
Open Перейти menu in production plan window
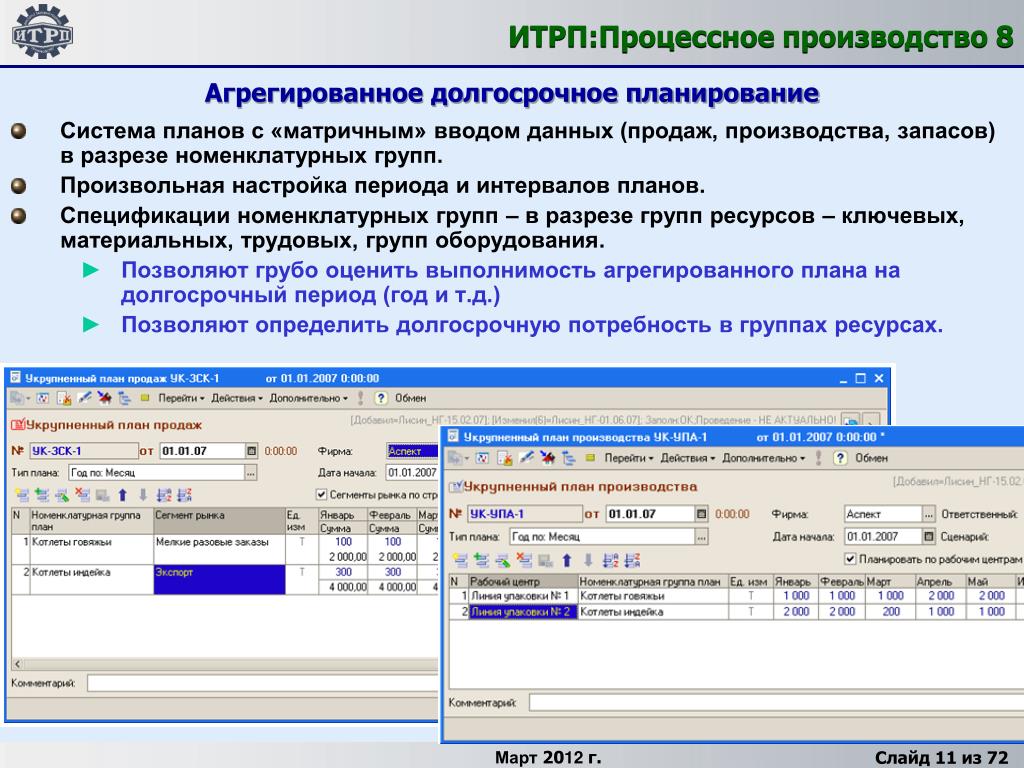pos(628,458)
